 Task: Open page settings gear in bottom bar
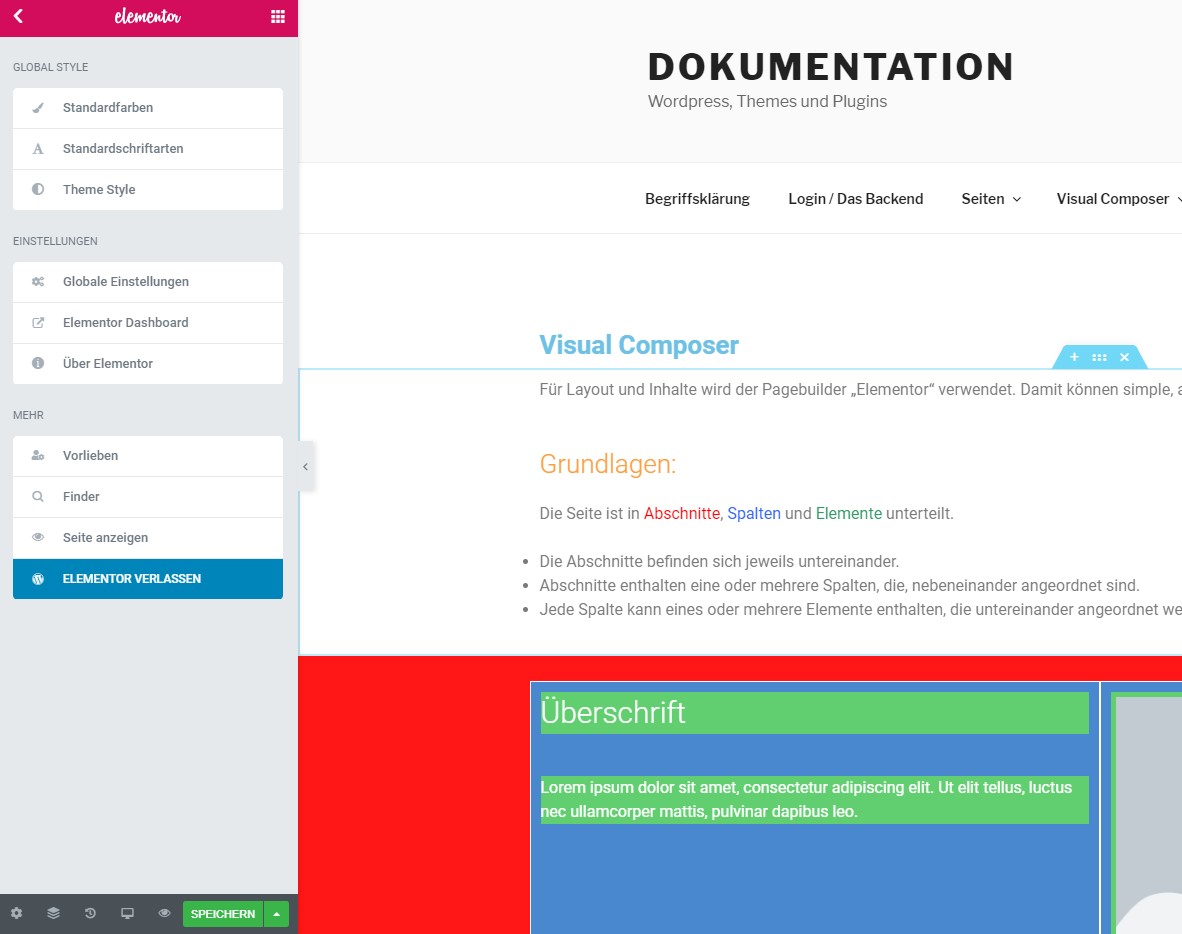tap(16, 913)
